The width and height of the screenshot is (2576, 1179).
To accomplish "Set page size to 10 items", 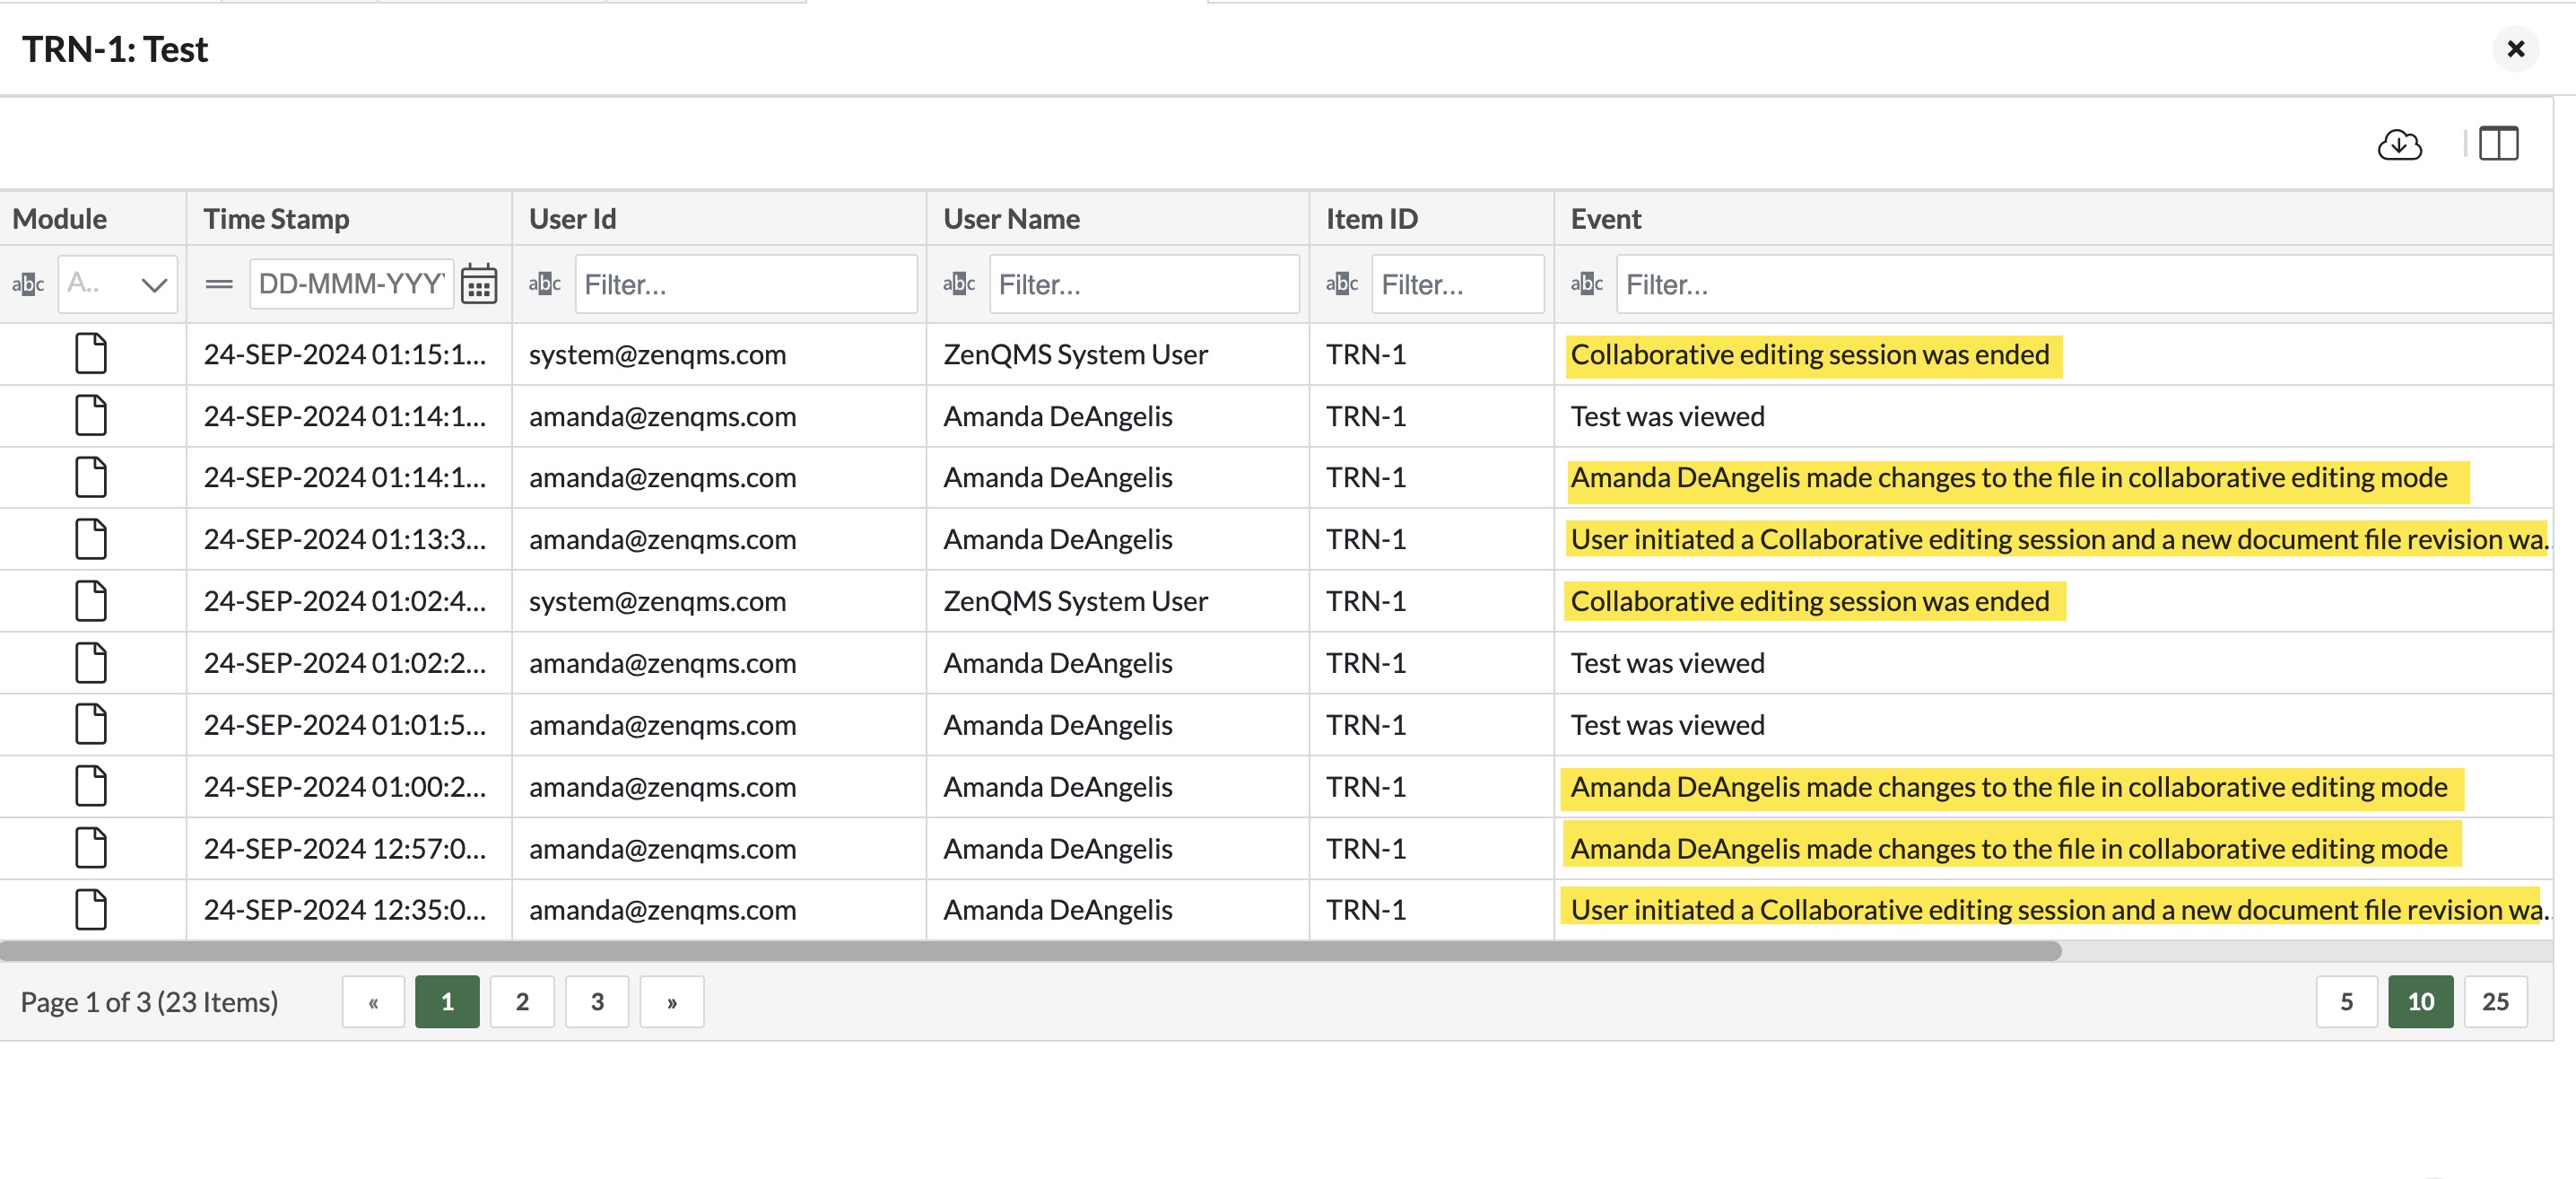I will 2421,1002.
